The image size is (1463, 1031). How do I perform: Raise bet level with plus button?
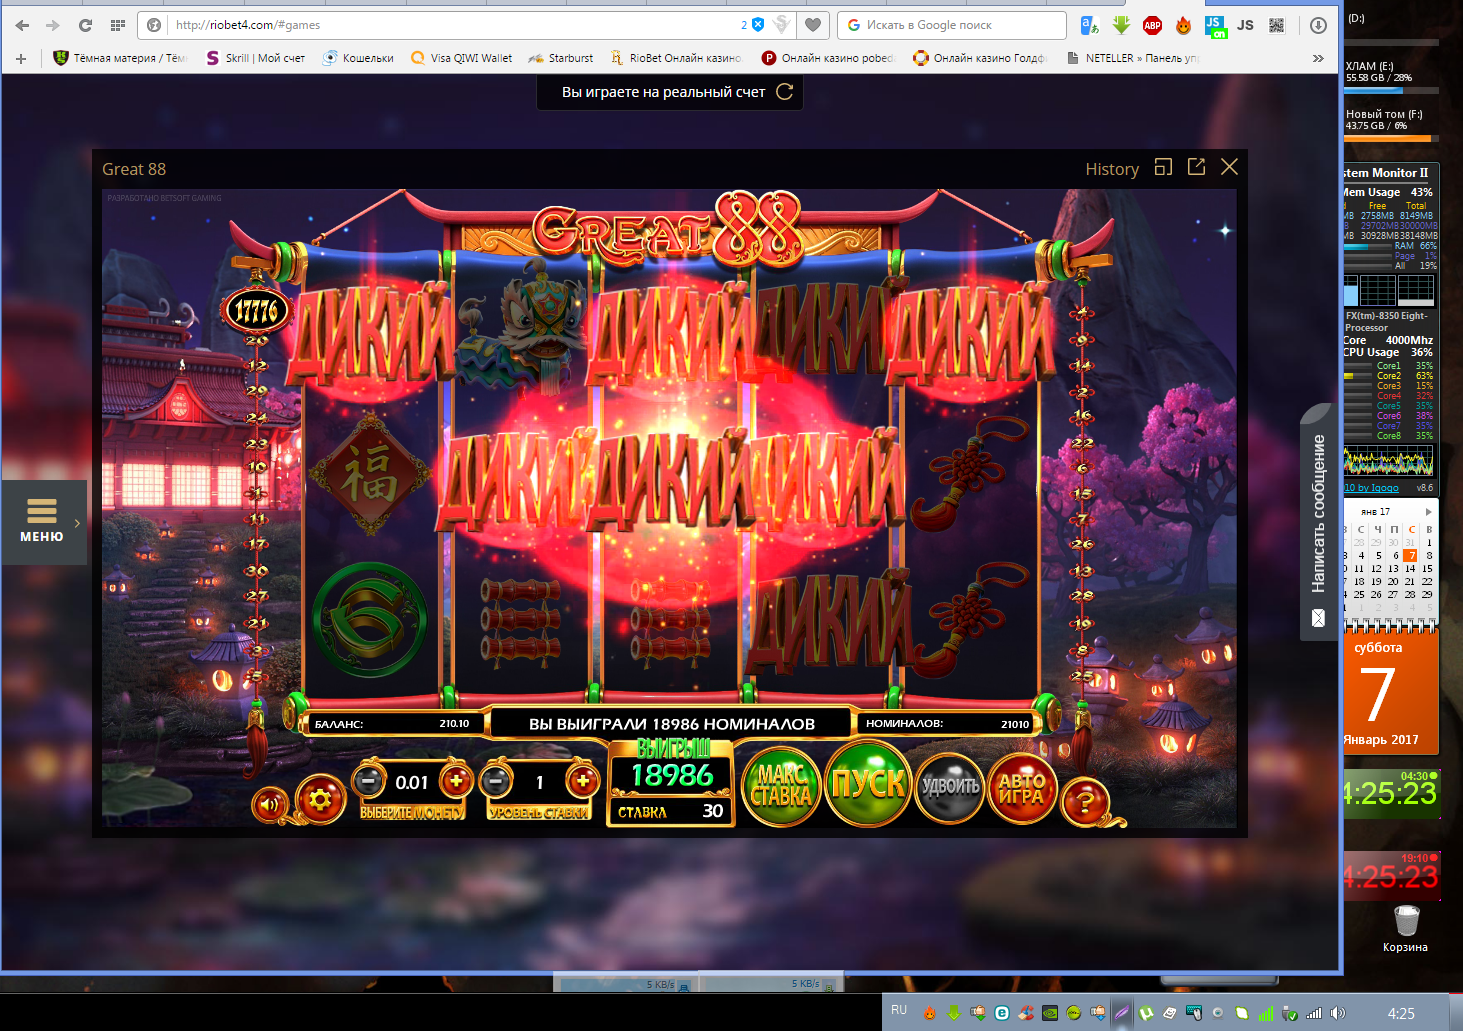[x=583, y=780]
